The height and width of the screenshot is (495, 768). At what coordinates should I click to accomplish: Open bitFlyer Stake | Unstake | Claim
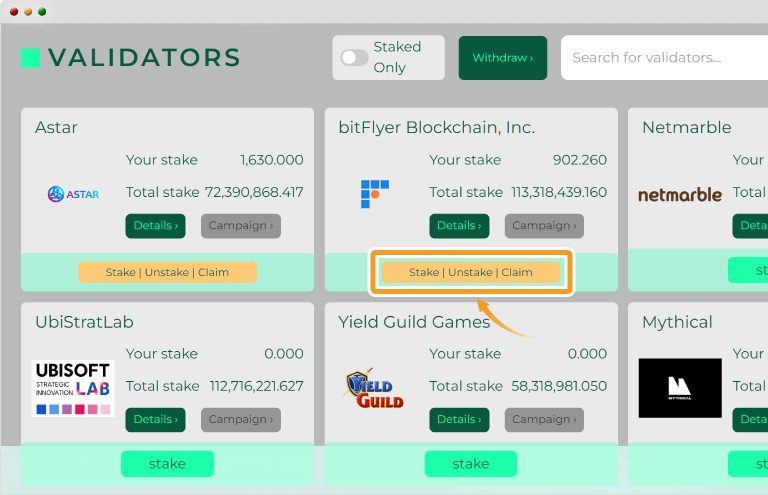point(471,272)
